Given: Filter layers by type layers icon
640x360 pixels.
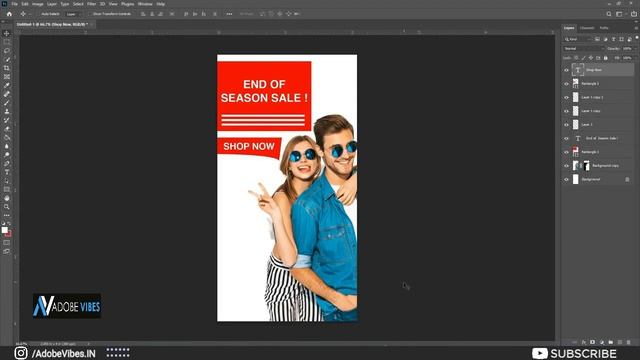Looking at the screenshot, I should 613,39.
